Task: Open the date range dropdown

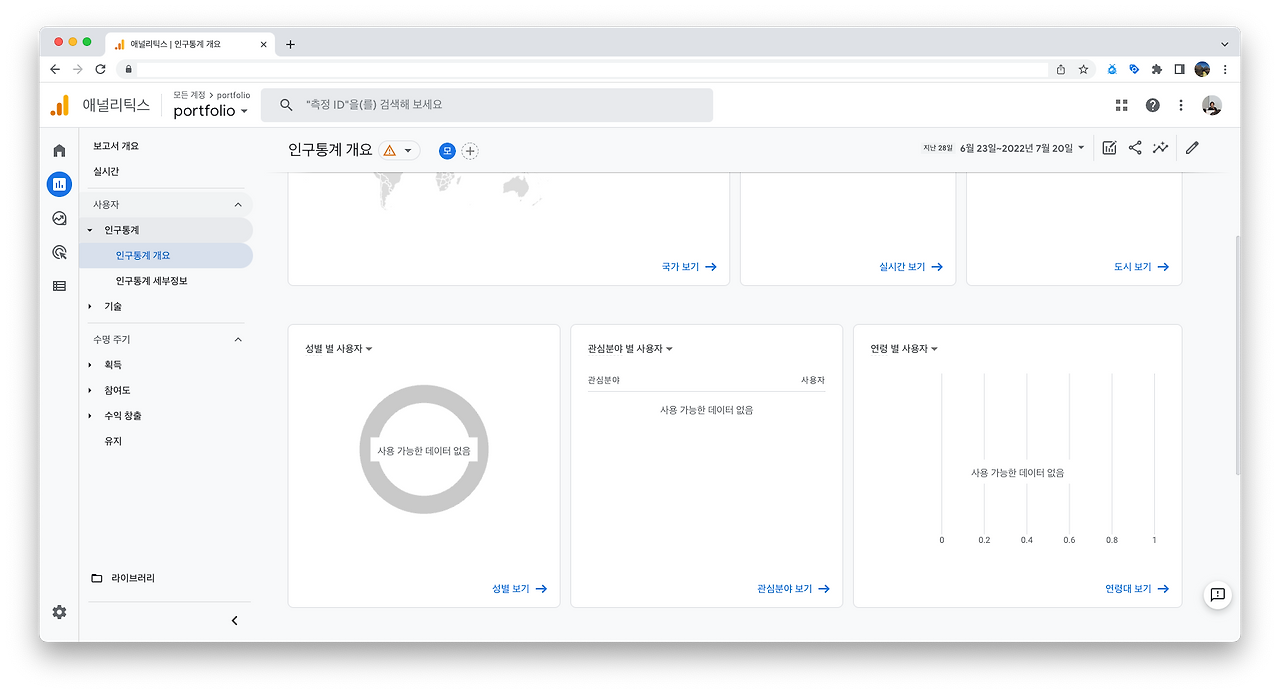Action: point(1021,148)
